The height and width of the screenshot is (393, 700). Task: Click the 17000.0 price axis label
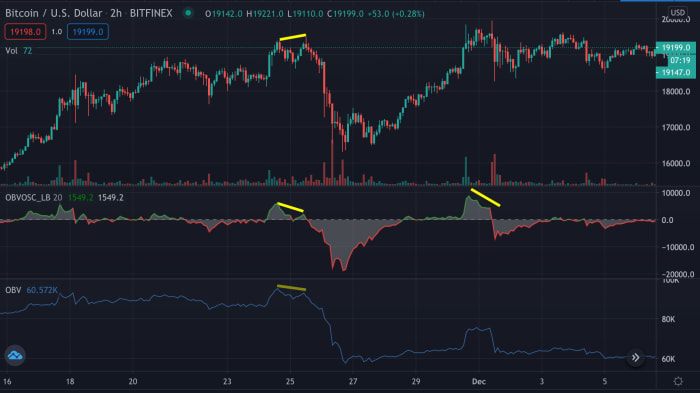point(676,127)
